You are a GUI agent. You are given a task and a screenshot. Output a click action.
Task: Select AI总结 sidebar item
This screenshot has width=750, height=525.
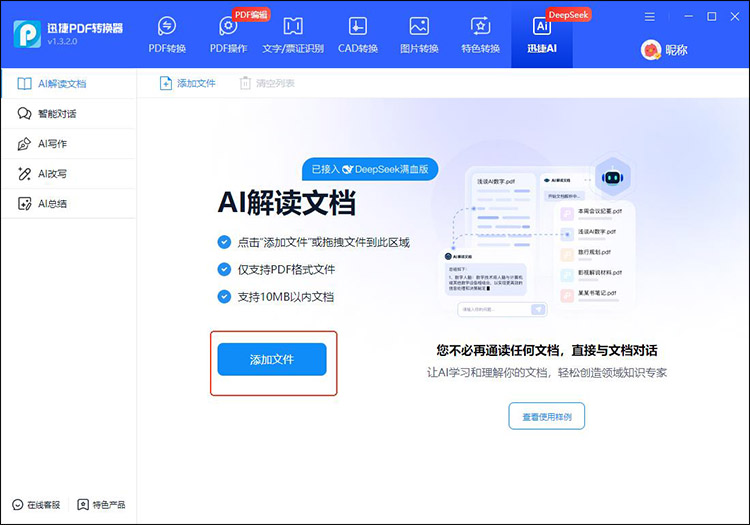(x=52, y=204)
